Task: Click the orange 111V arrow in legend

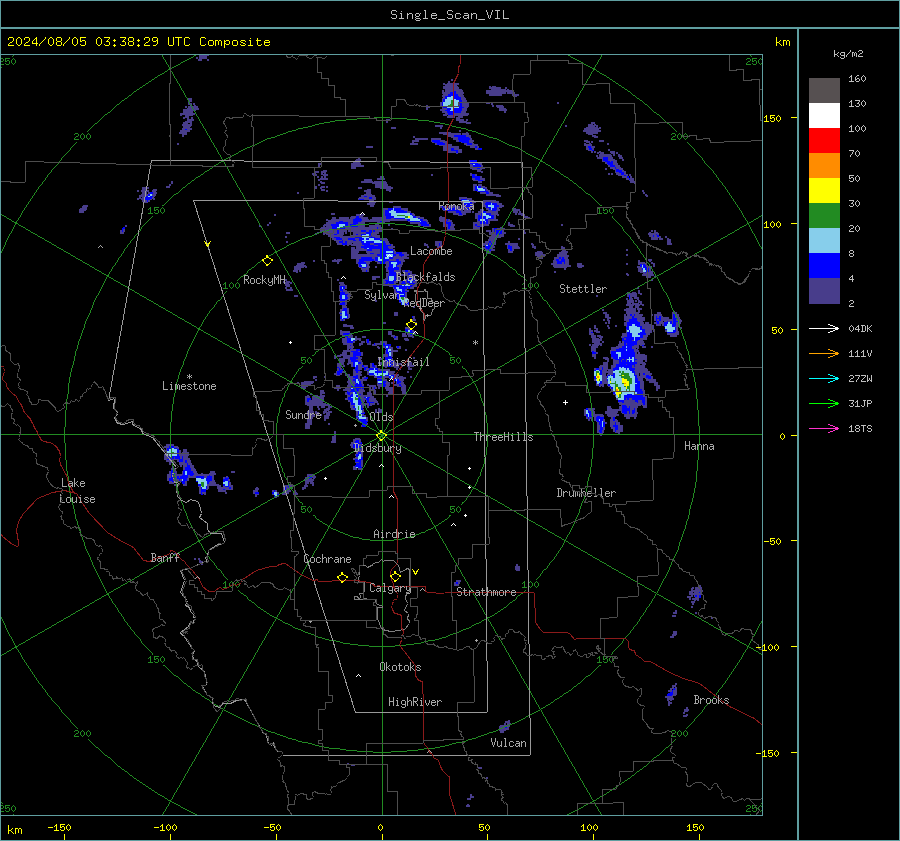Action: coord(824,354)
